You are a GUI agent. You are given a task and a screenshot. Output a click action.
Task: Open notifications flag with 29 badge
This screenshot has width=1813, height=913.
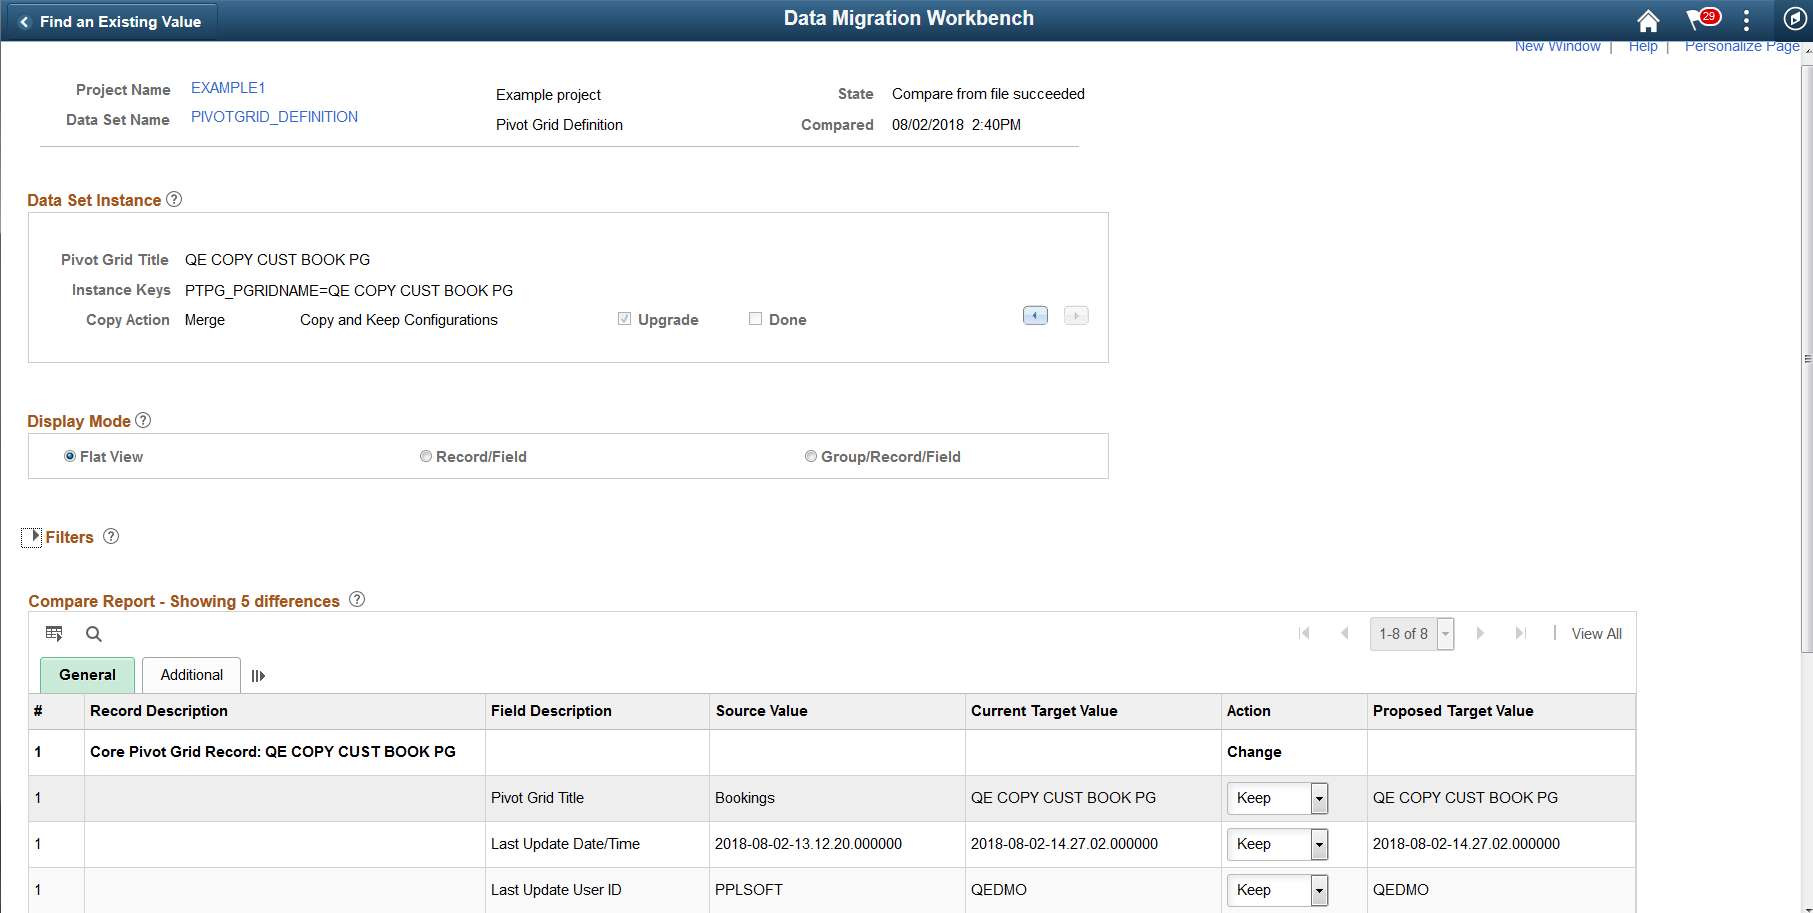[1702, 19]
